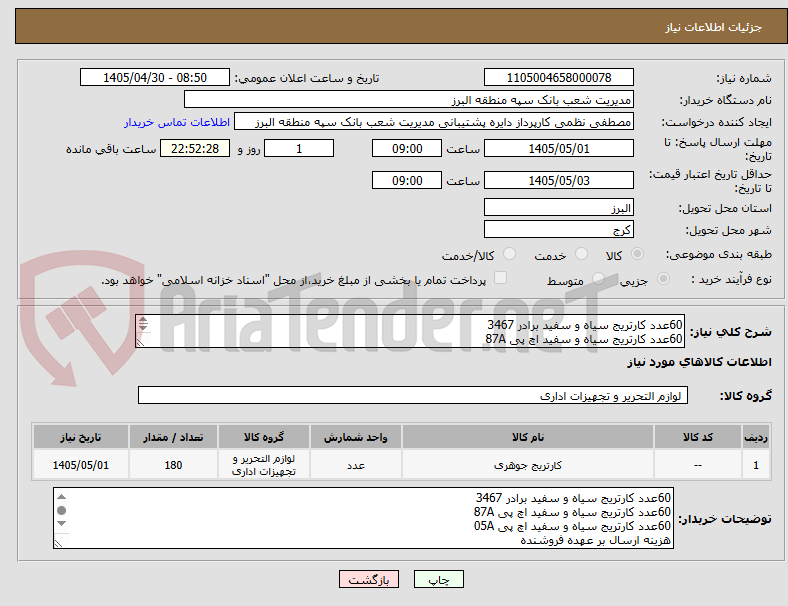This screenshot has width=788, height=606.
Task: Click the delivery city field کرج
Action: [x=558, y=230]
